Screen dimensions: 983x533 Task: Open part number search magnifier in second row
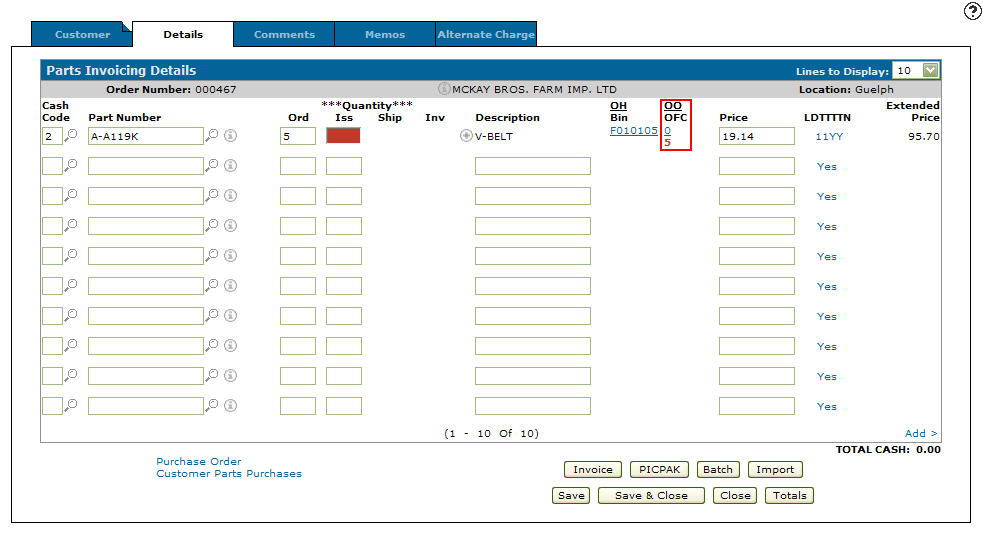213,164
